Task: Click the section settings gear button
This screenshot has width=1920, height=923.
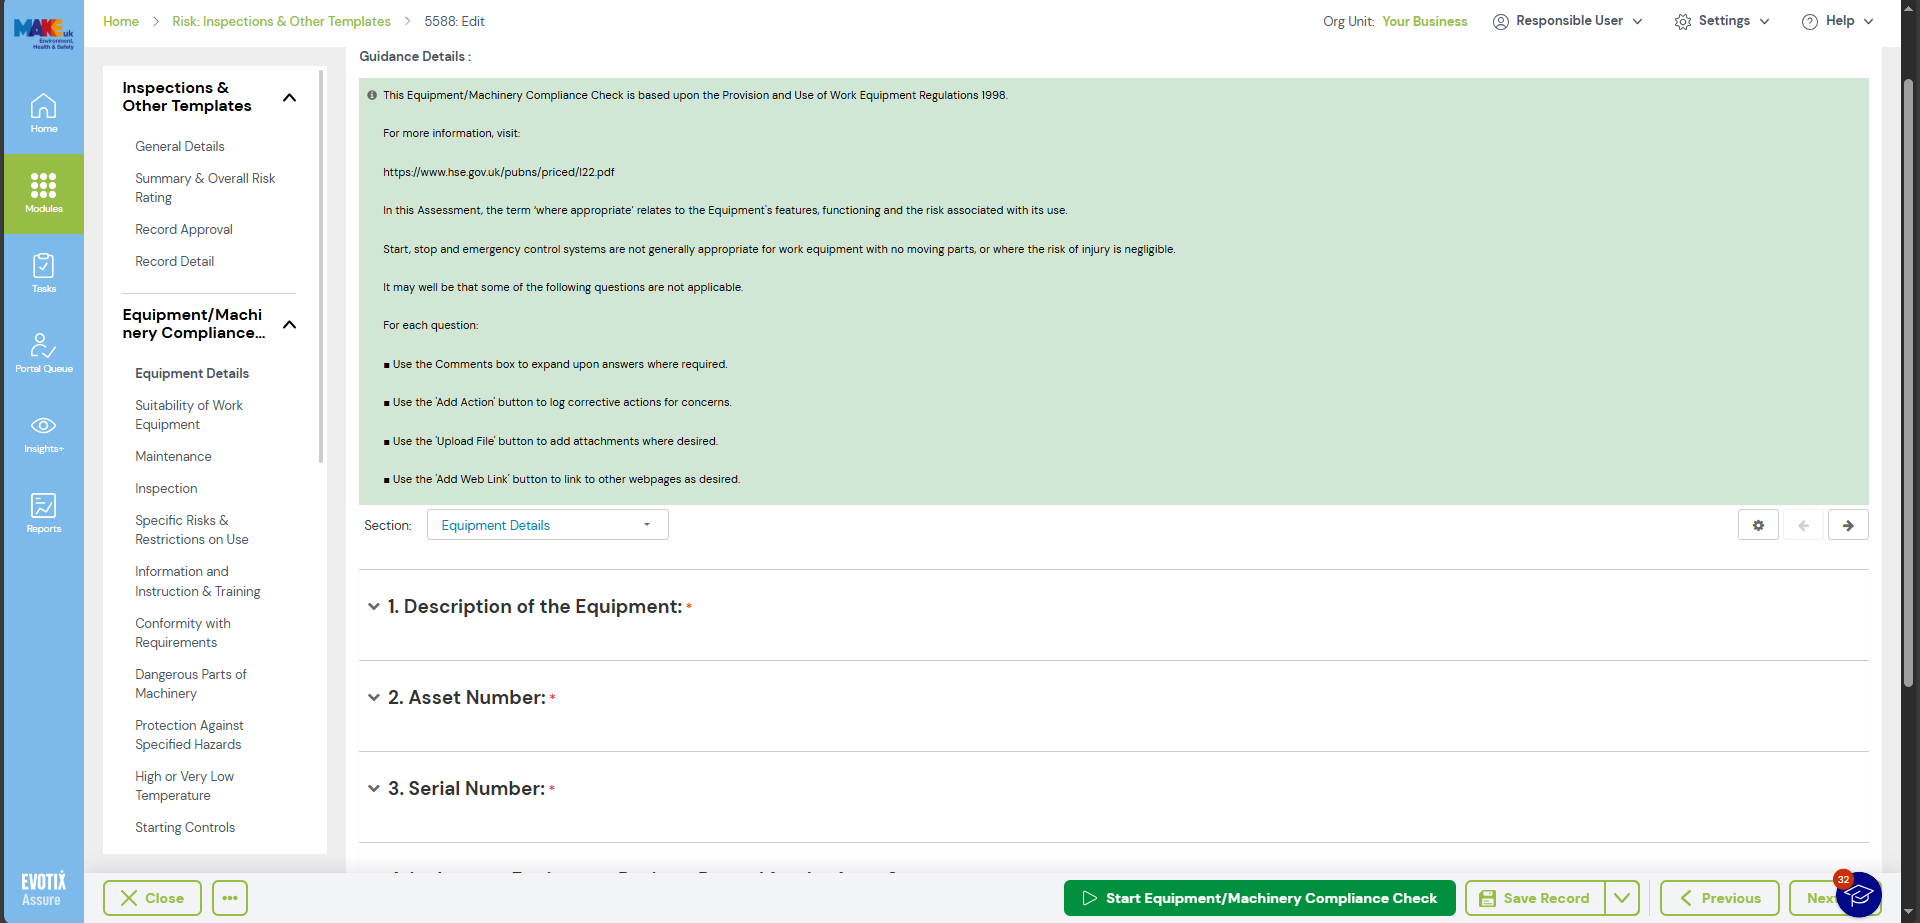Action: pyautogui.click(x=1758, y=525)
